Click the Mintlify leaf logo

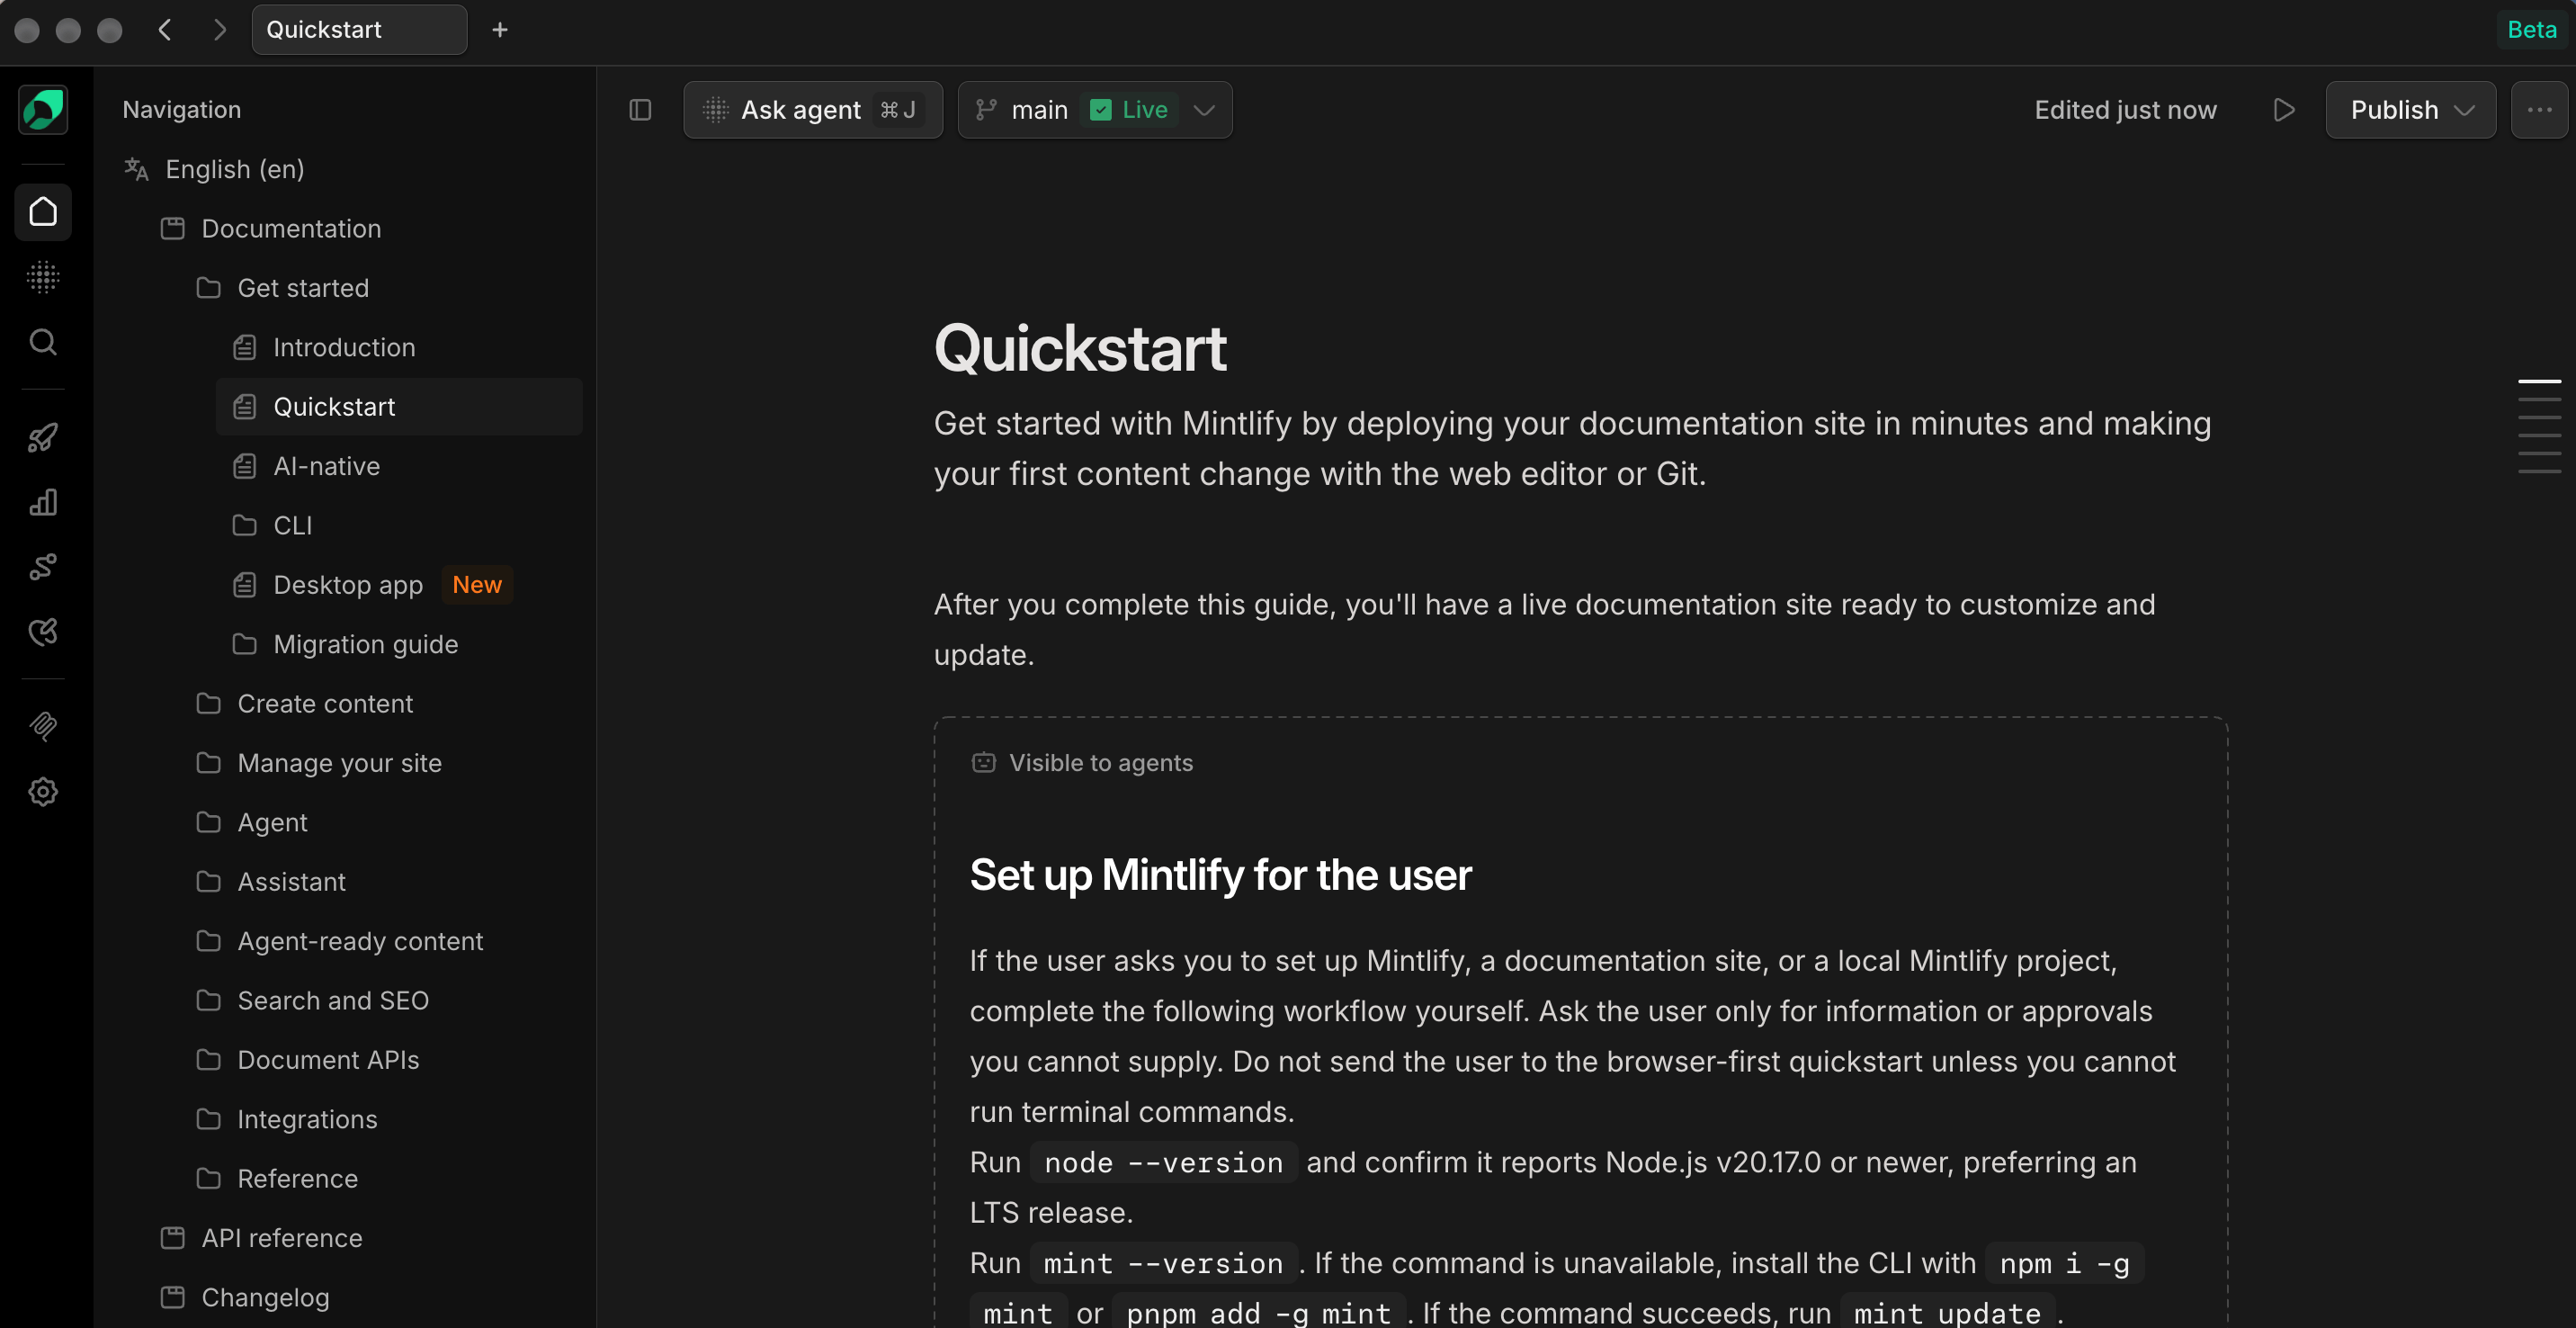tap(43, 109)
